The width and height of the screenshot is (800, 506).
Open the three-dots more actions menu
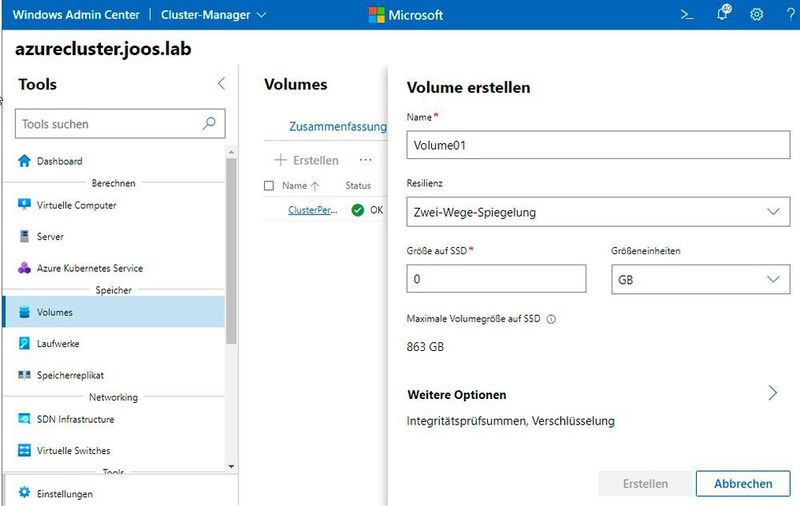pyautogui.click(x=365, y=160)
